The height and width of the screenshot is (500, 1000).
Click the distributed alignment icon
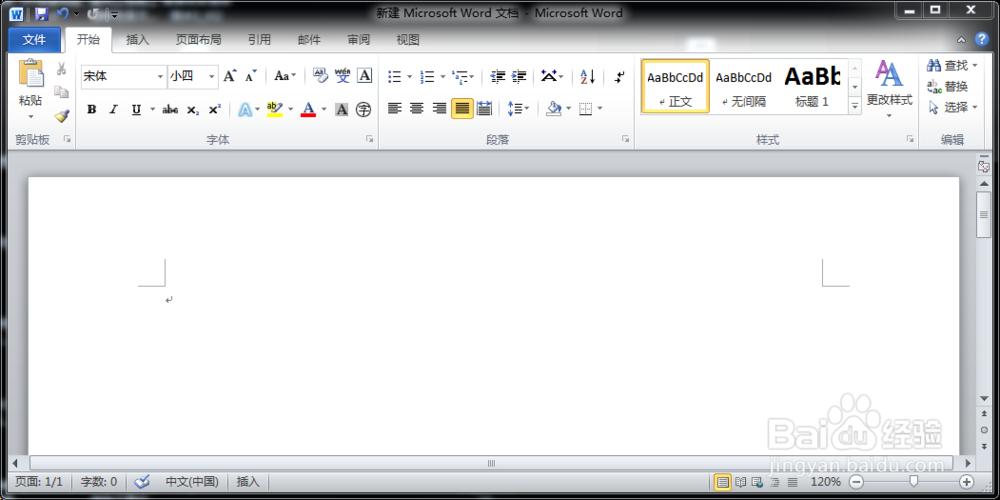[x=484, y=108]
